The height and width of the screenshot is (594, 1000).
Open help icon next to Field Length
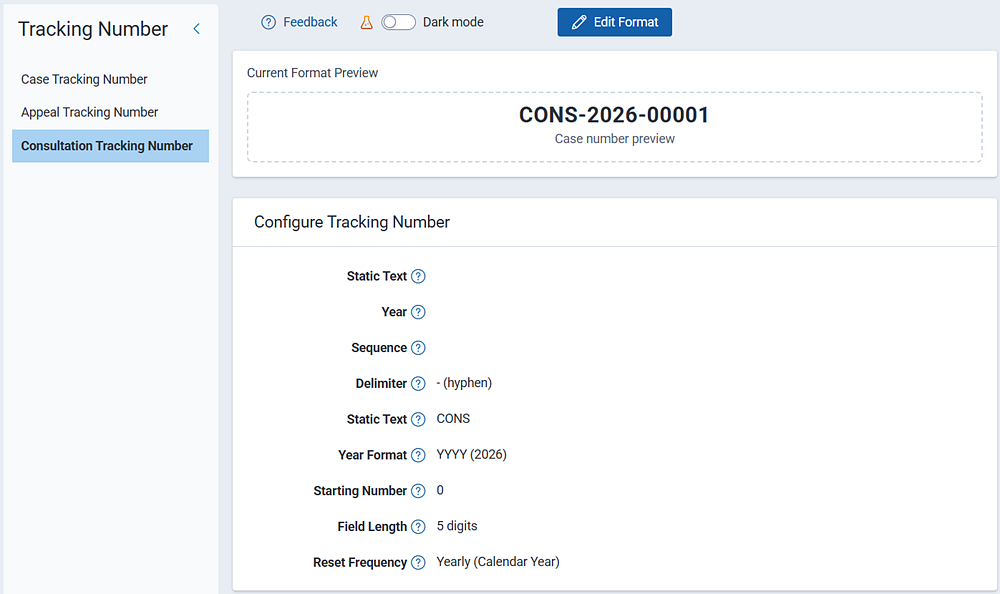(418, 526)
